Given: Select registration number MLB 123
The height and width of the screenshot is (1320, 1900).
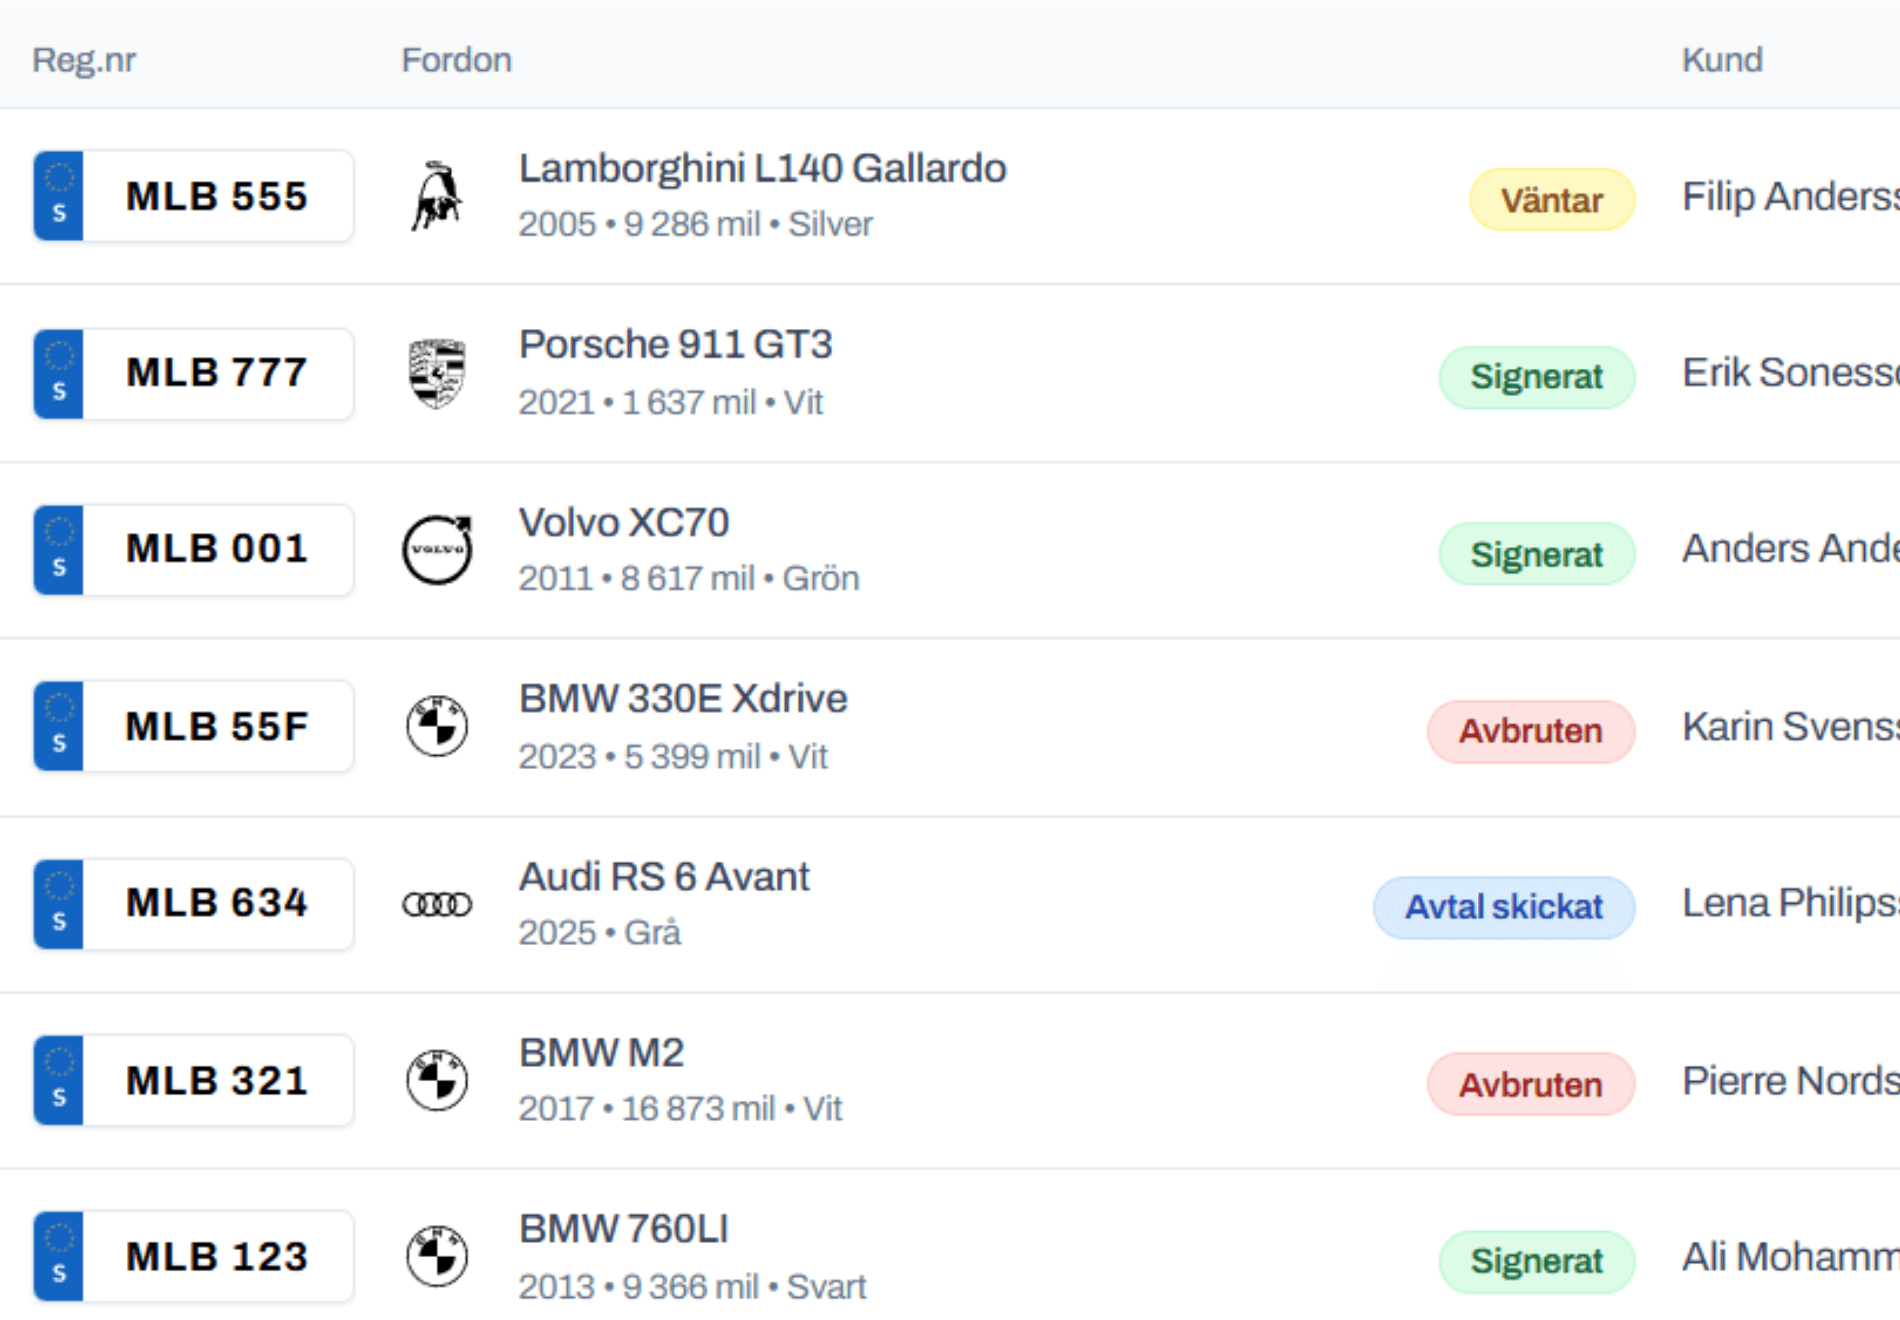Looking at the screenshot, I should (x=217, y=1256).
